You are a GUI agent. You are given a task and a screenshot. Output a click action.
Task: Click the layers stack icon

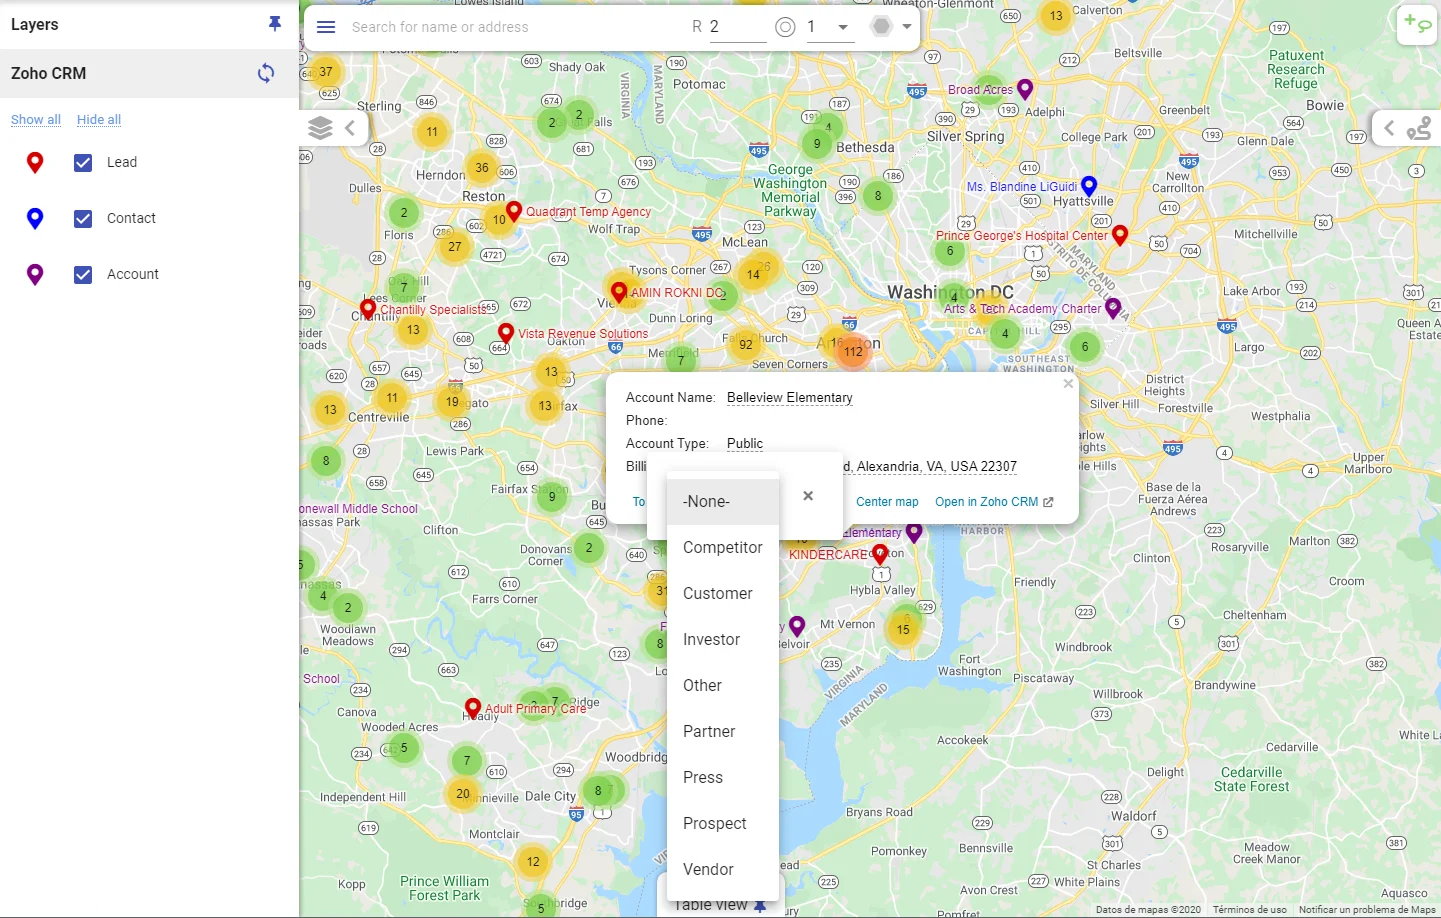[x=320, y=128]
